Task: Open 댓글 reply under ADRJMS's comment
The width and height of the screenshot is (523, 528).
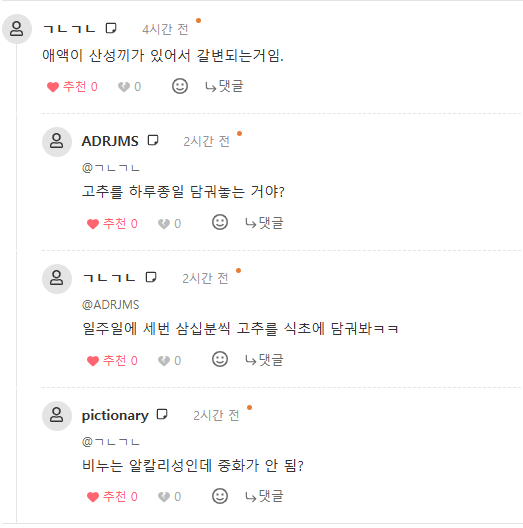Action: coord(264,223)
